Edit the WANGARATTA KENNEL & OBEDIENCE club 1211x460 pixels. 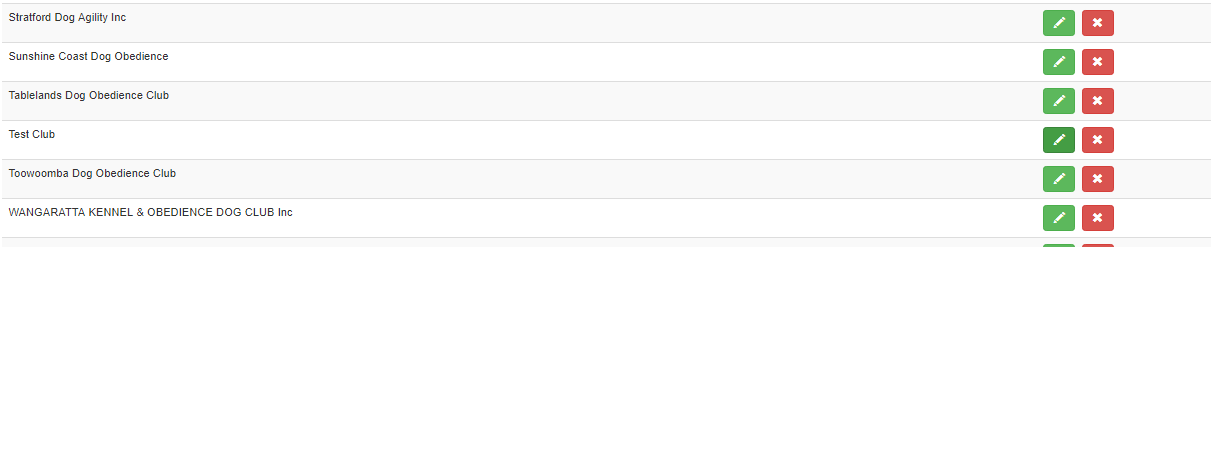pyautogui.click(x=1059, y=218)
